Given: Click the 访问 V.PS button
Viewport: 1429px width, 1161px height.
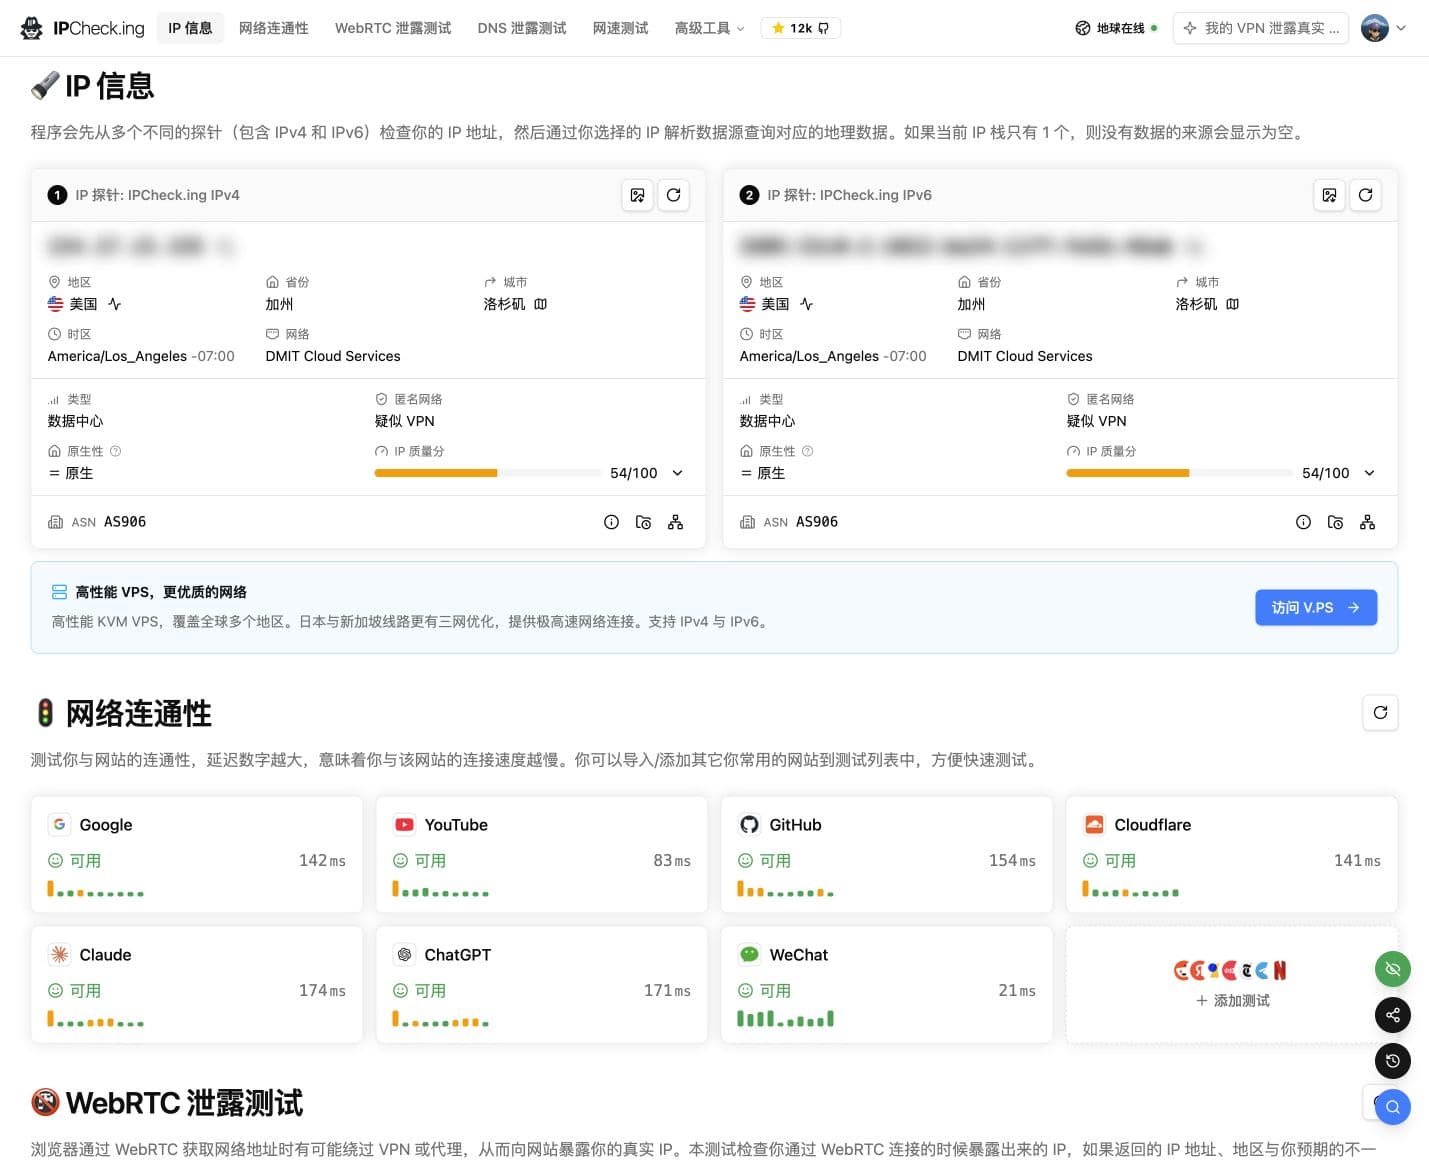Looking at the screenshot, I should (1316, 608).
